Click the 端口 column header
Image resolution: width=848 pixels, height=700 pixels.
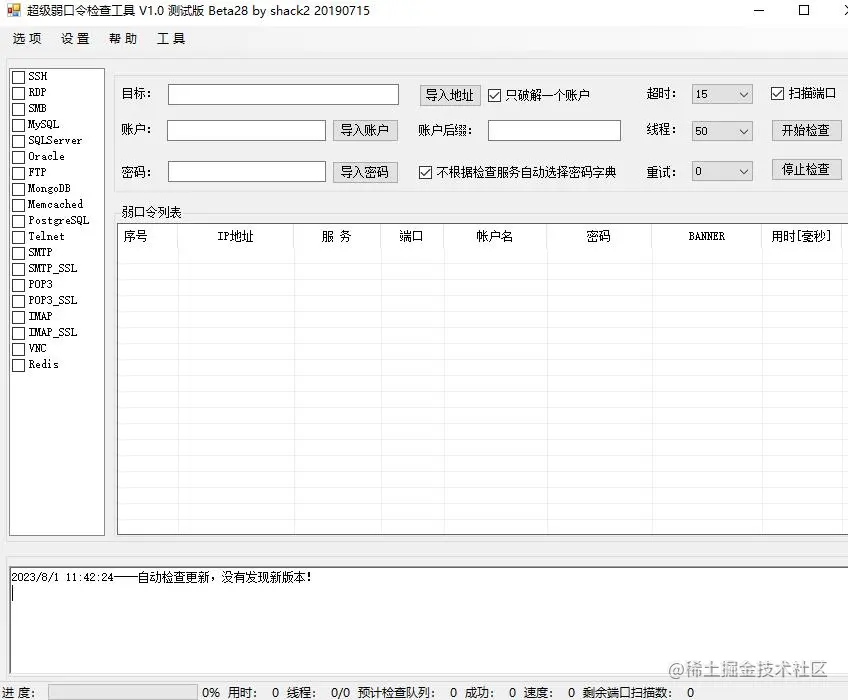[412, 236]
